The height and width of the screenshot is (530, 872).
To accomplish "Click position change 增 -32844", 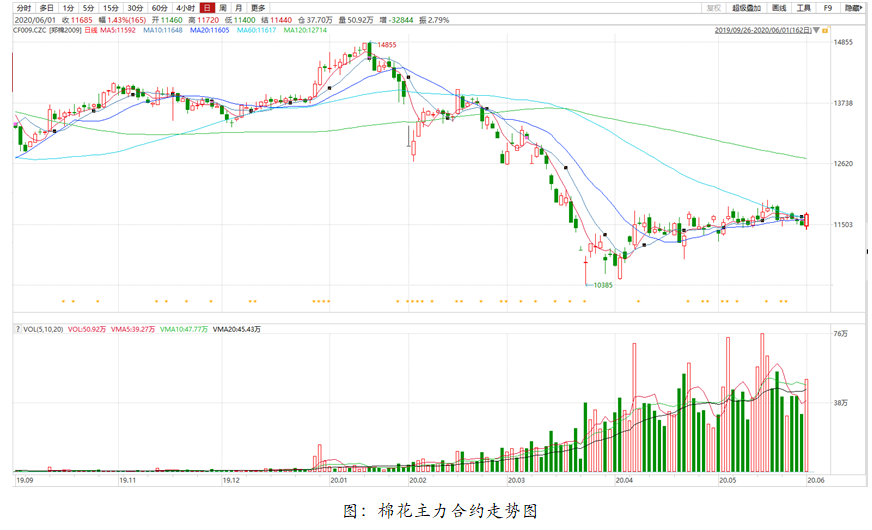I will point(397,20).
